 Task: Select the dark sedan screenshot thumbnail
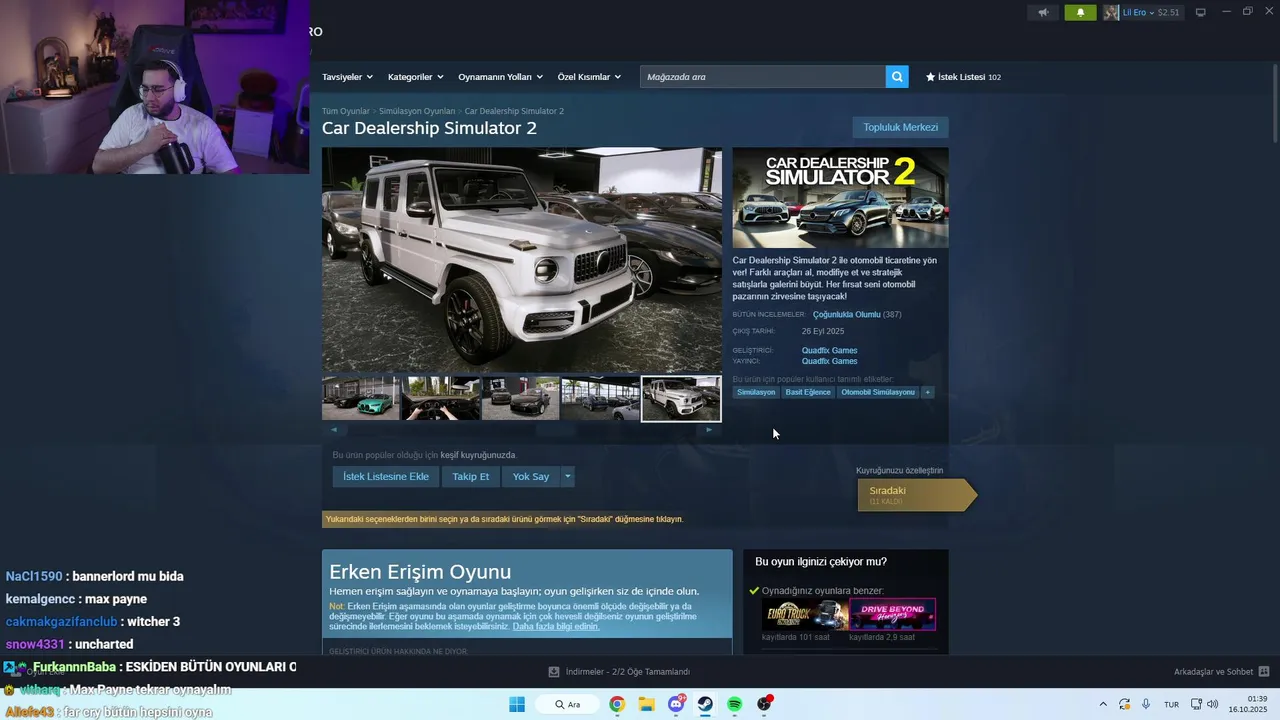520,398
